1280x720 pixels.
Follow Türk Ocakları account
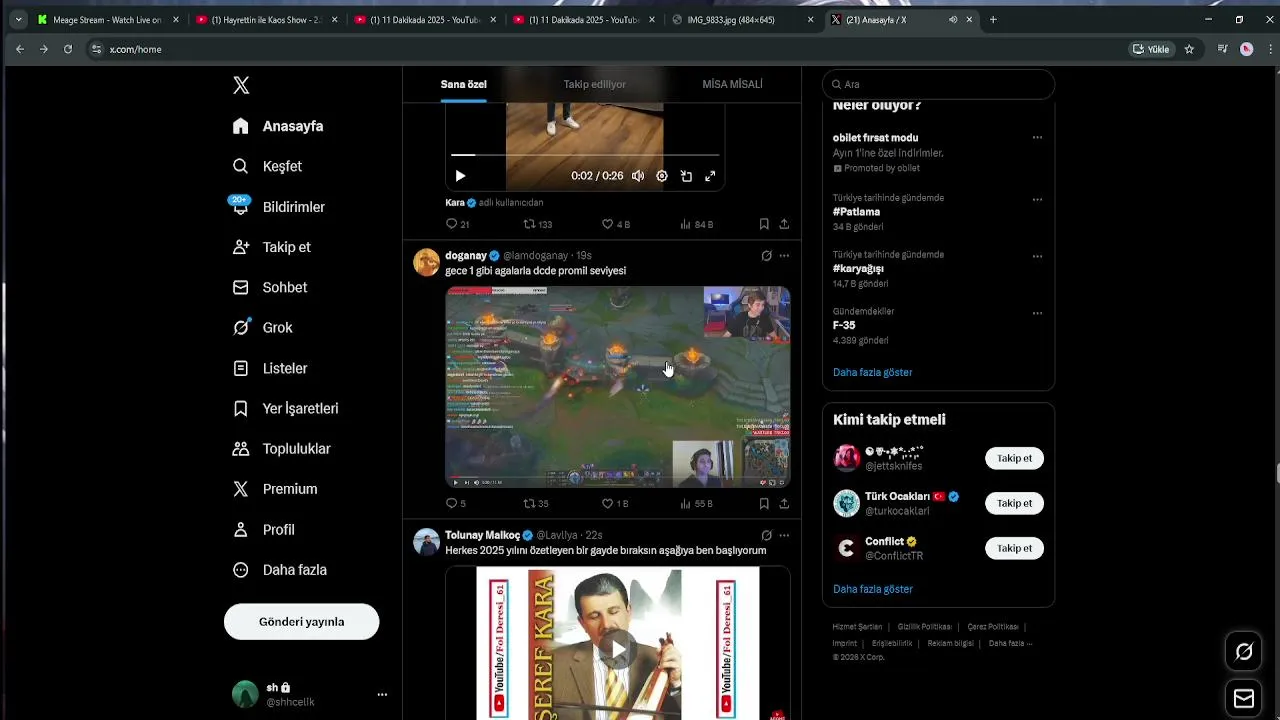(x=1014, y=503)
